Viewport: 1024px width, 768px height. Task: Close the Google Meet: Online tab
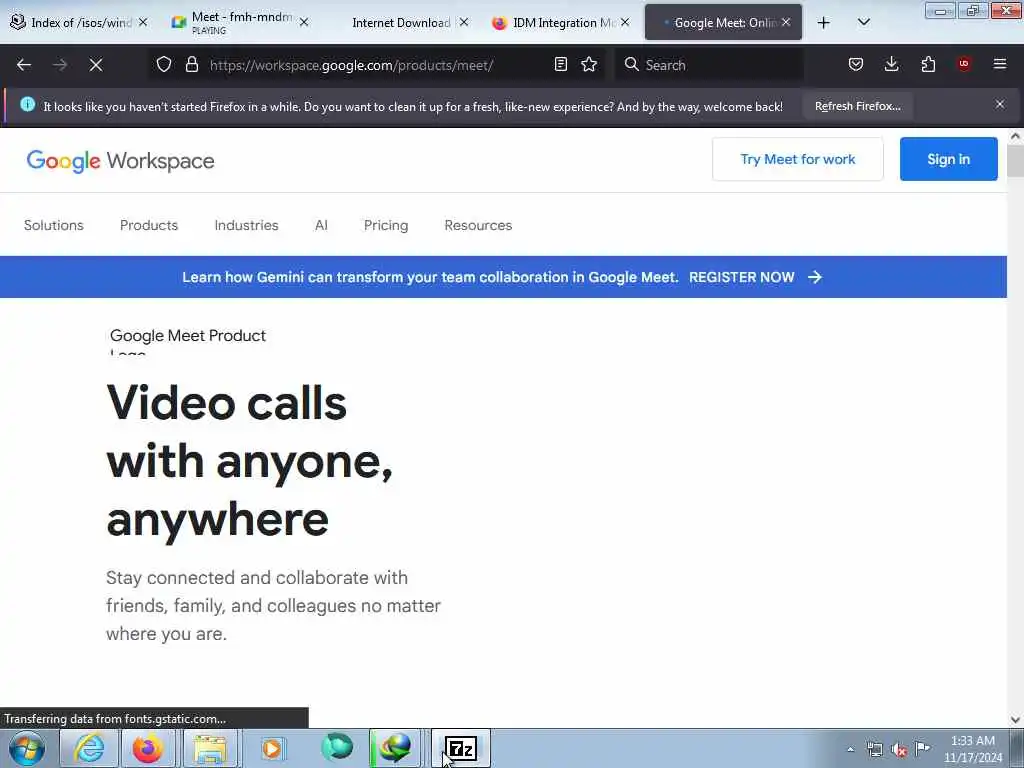tap(786, 22)
